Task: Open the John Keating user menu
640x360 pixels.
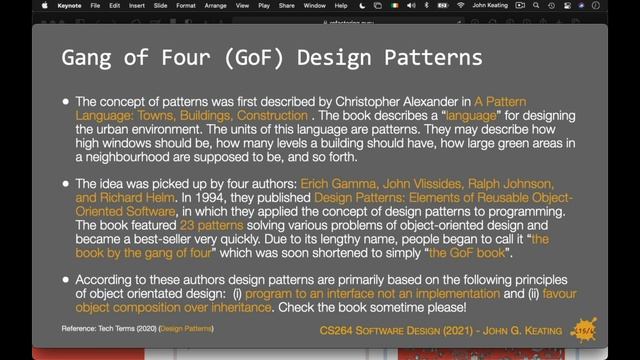Action: 490,6
